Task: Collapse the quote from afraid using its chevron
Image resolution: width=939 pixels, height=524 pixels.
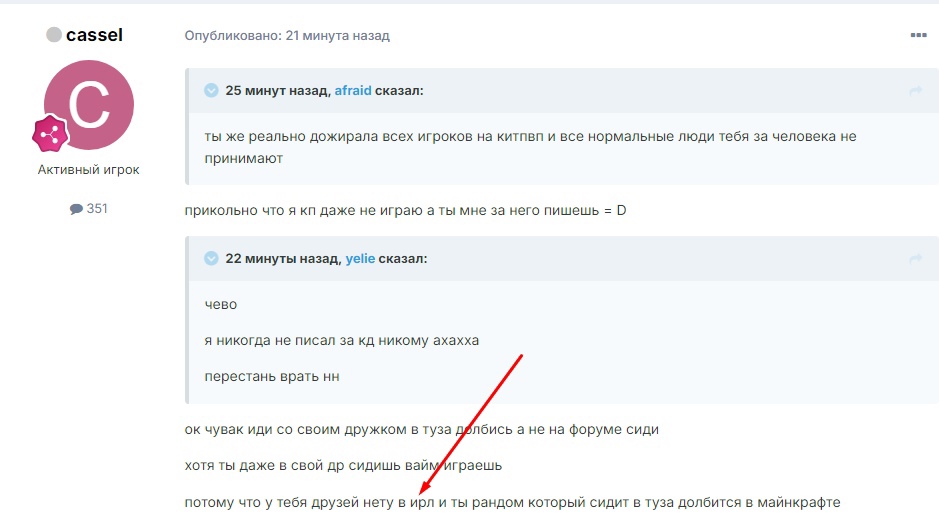Action: coord(211,90)
